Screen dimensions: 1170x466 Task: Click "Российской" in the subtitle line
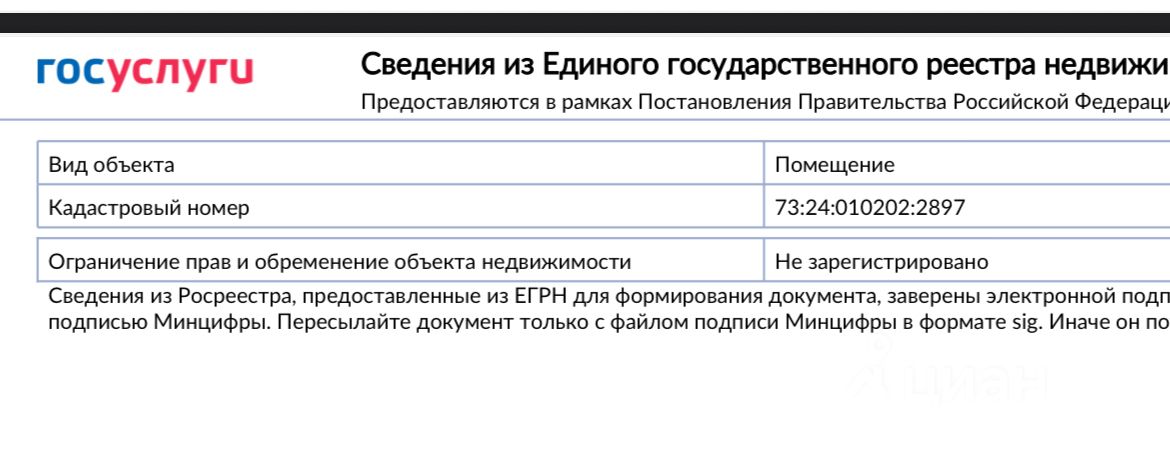coord(1010,102)
